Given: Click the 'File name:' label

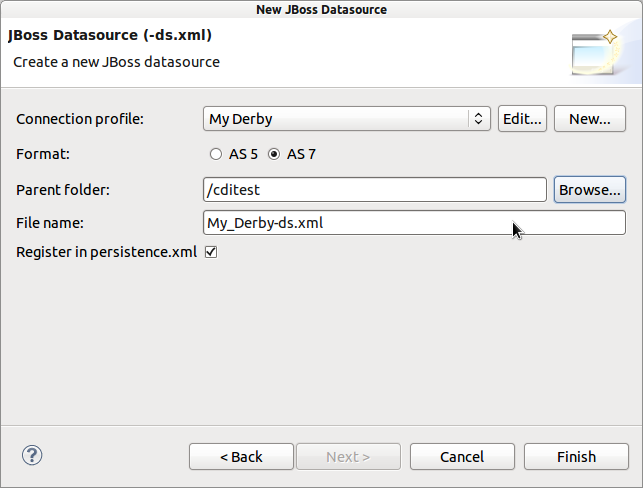Looking at the screenshot, I should [x=50, y=223].
